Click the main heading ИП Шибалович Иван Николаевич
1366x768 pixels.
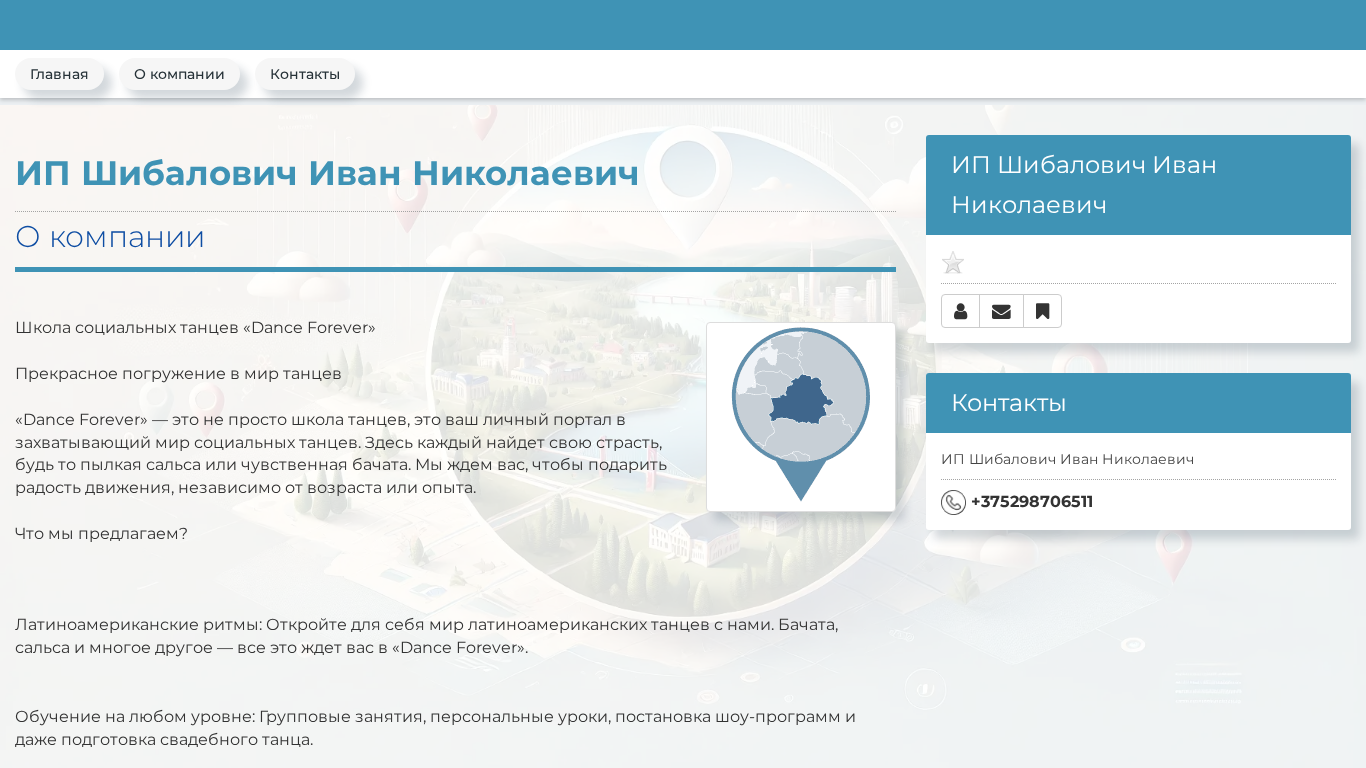tap(327, 173)
